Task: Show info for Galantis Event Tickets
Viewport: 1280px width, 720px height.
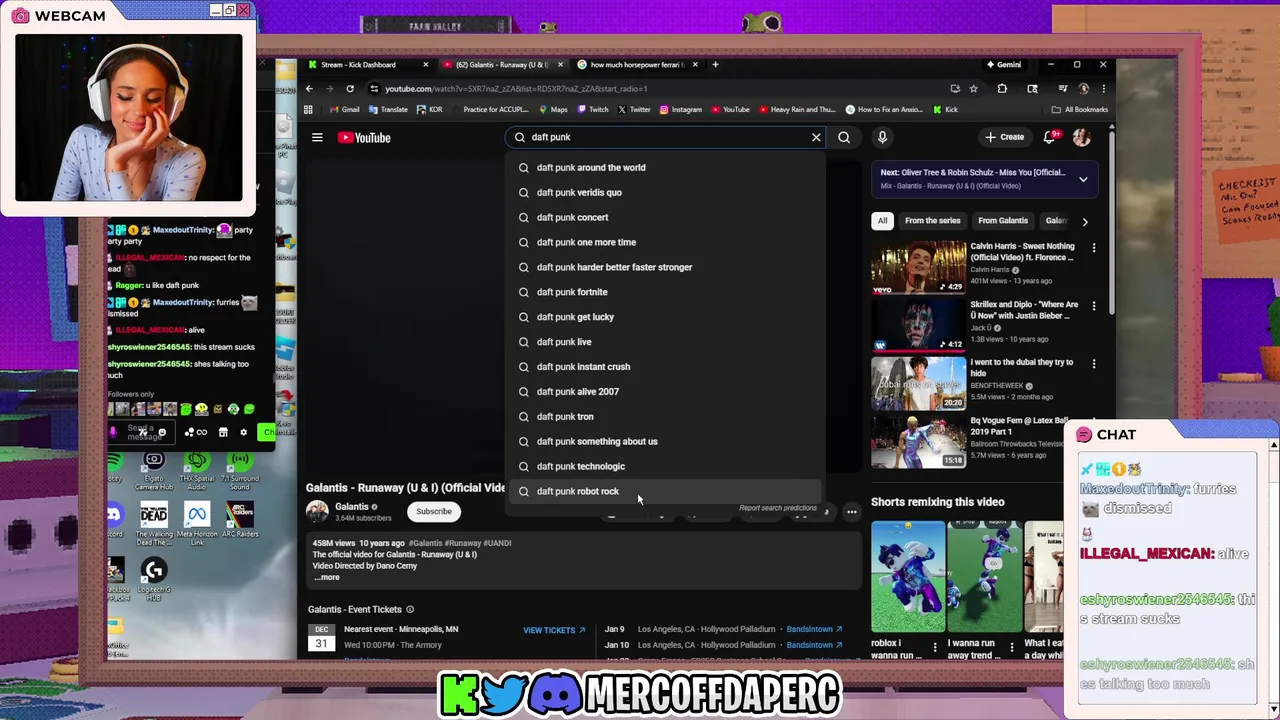Action: coord(409,609)
